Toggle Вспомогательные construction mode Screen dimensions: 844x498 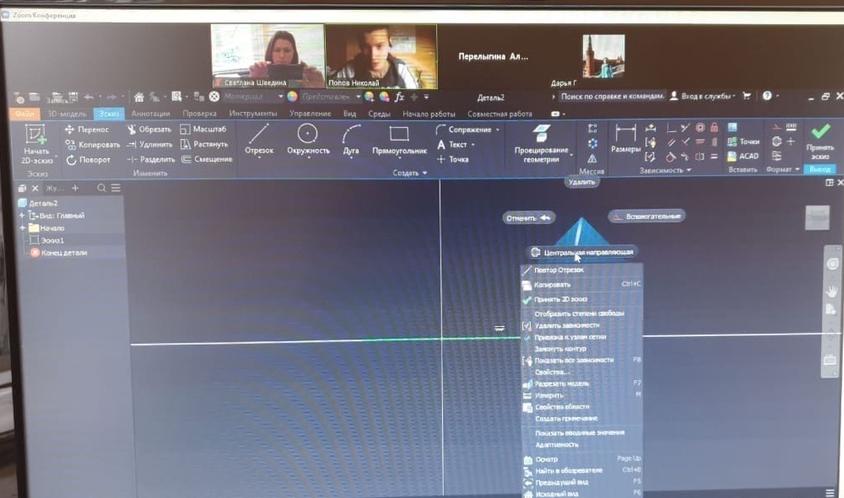pos(646,216)
